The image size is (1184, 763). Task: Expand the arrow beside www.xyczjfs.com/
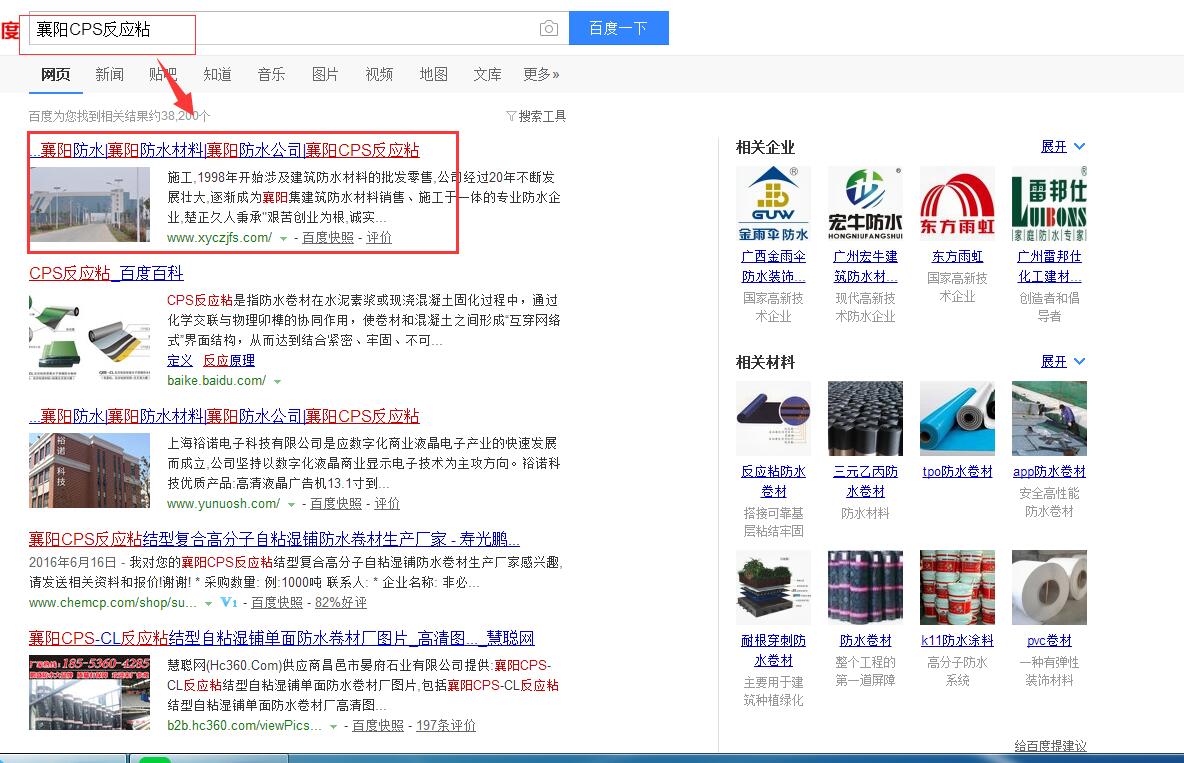point(283,239)
